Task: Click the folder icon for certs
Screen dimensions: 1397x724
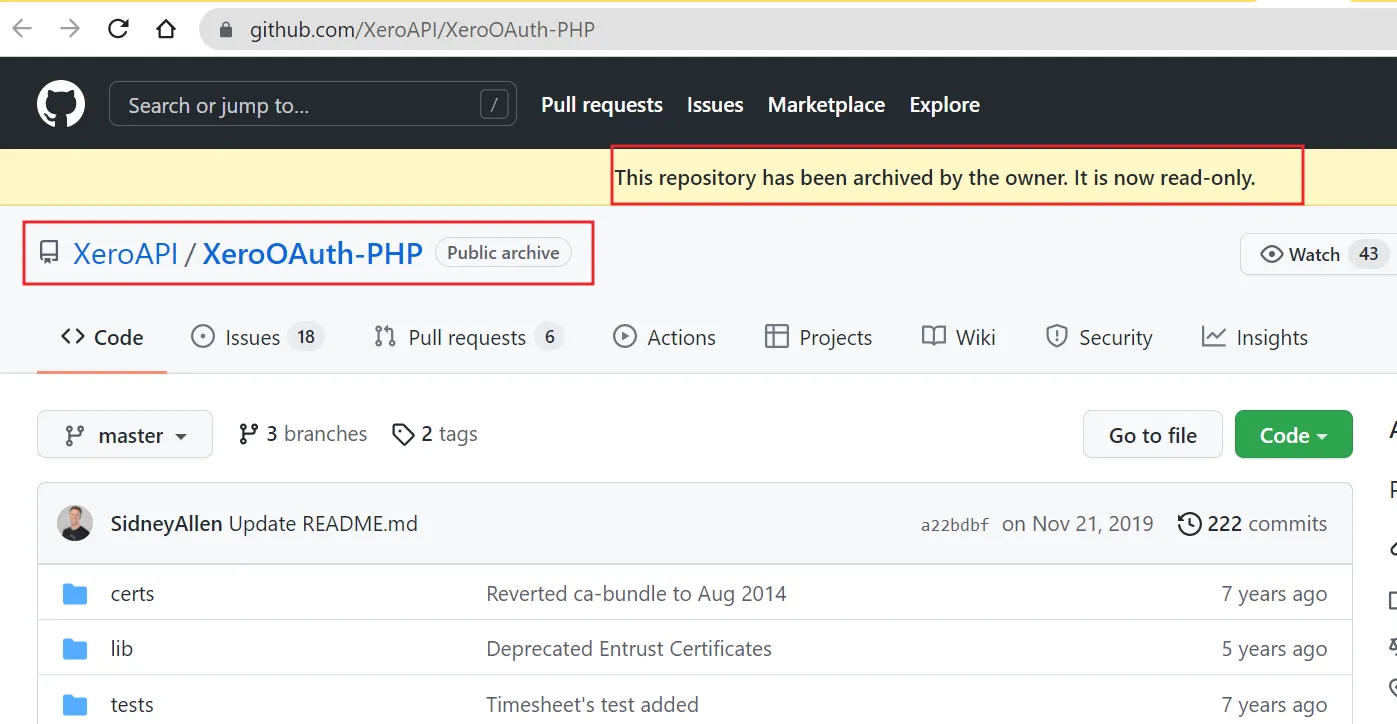Action: point(75,594)
